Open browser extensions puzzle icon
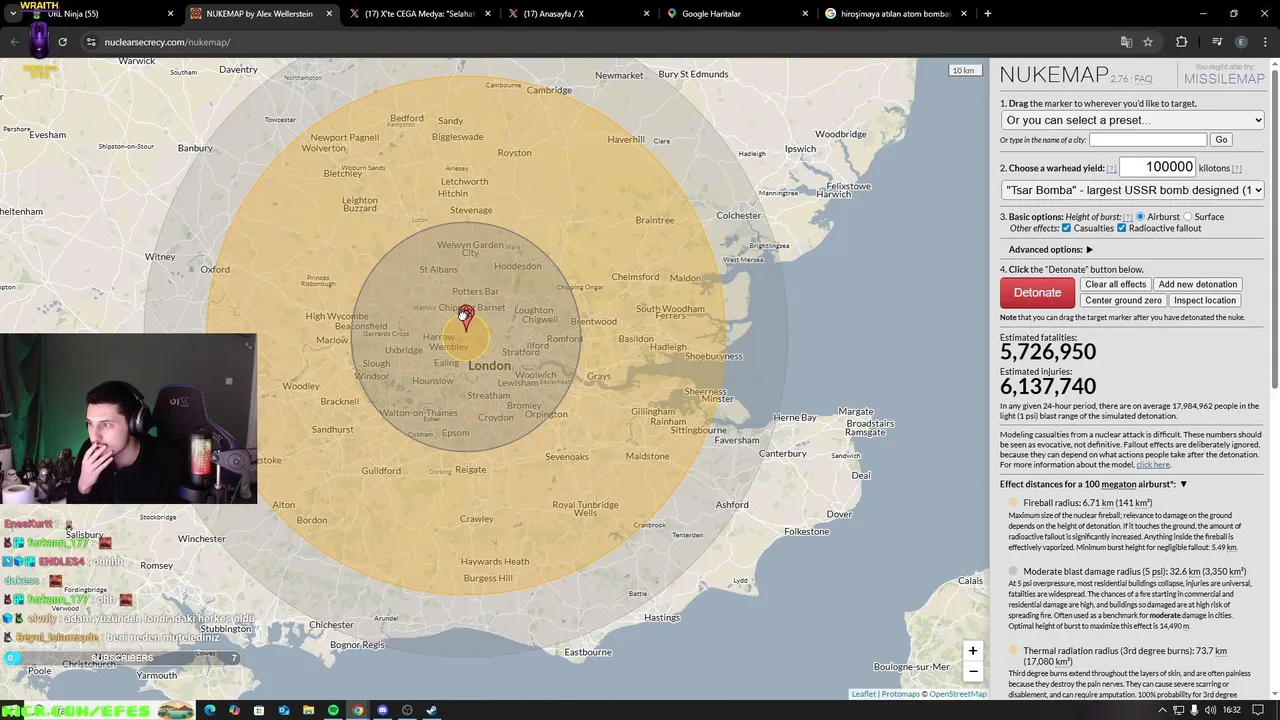This screenshot has width=1280, height=720. (x=1182, y=42)
